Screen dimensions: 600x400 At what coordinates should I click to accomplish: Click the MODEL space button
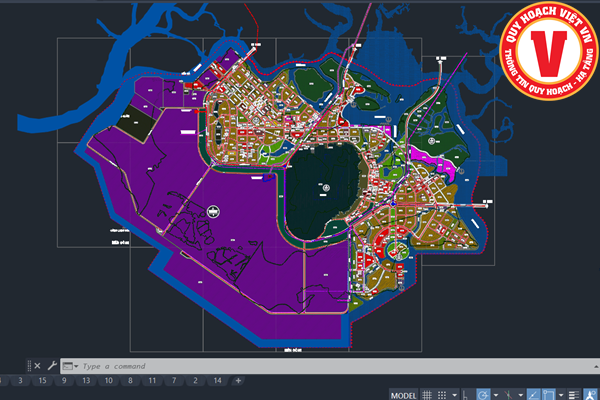(404, 395)
